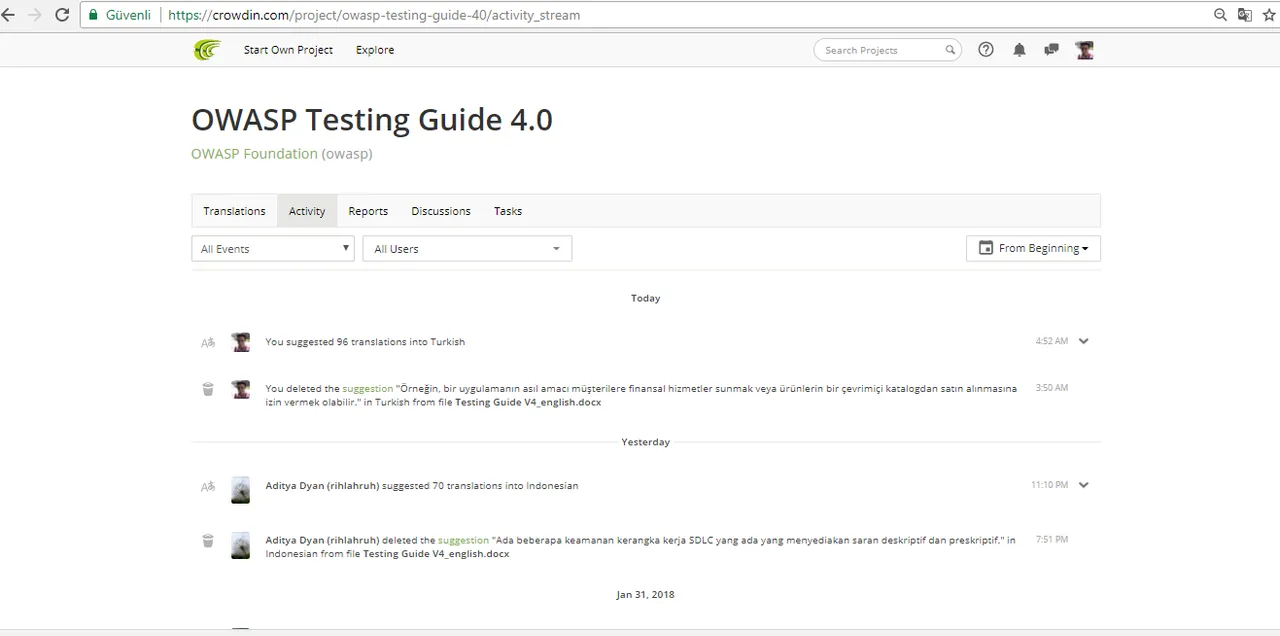Go to the Tasks tab

coord(508,211)
